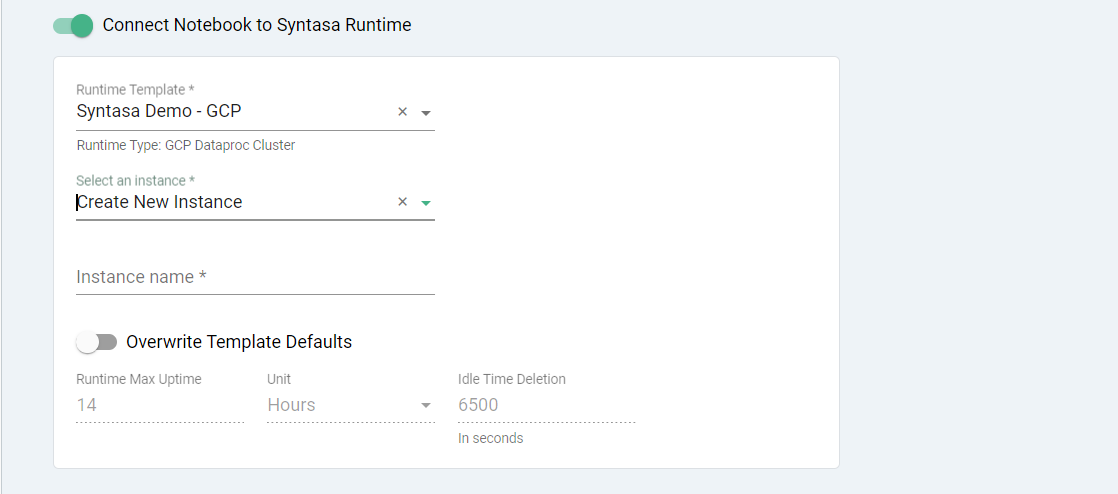Select the Hours unit value
The width and height of the screenshot is (1118, 494).
[292, 405]
